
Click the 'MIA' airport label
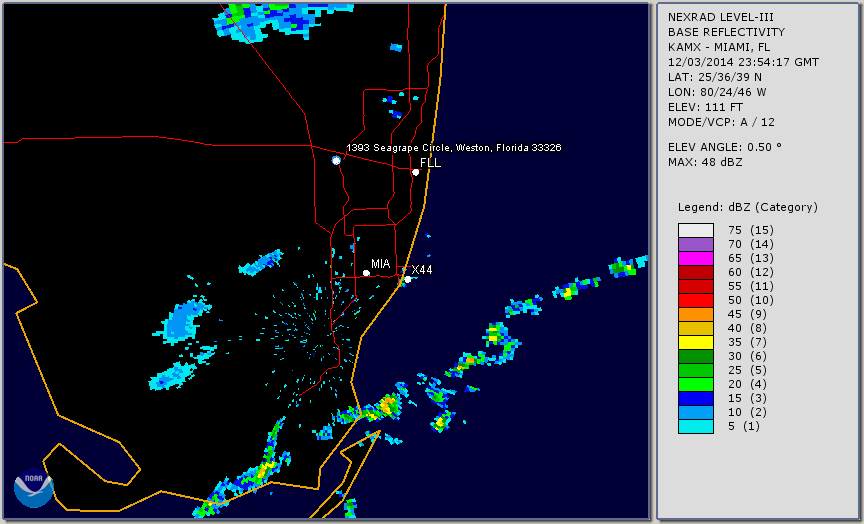(380, 264)
